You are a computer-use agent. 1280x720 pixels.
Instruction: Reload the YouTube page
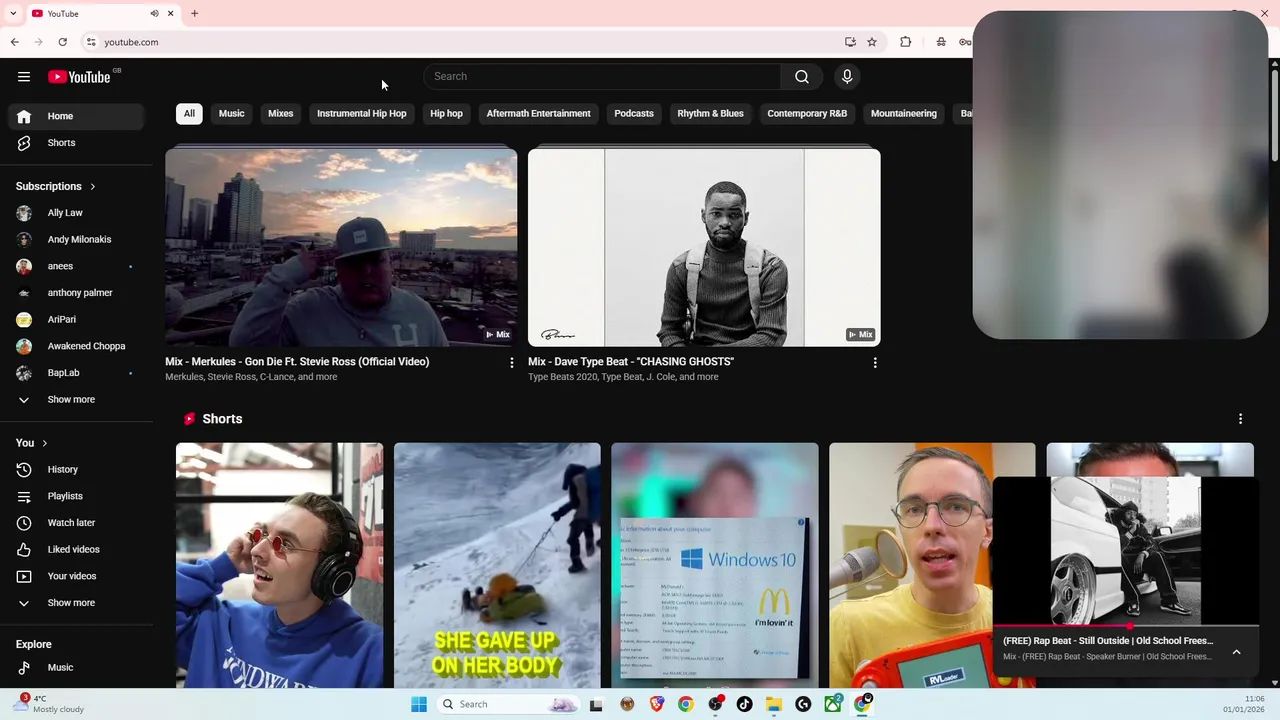[x=62, y=42]
